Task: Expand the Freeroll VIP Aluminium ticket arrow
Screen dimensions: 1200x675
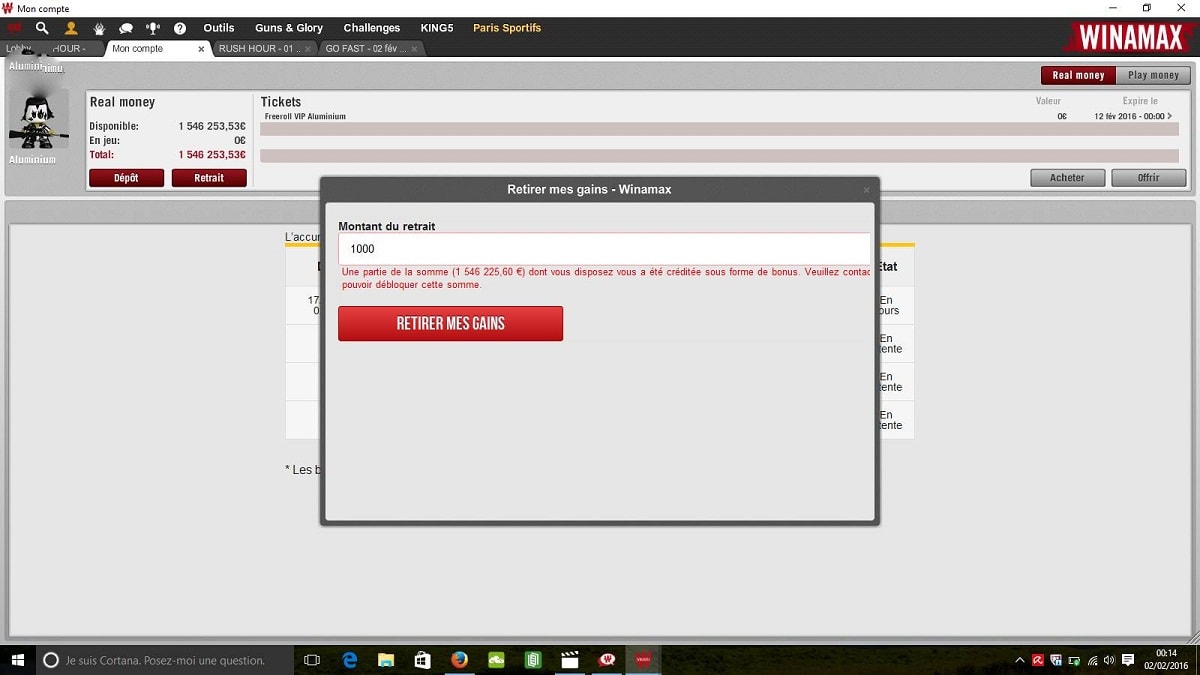Action: tap(1170, 117)
